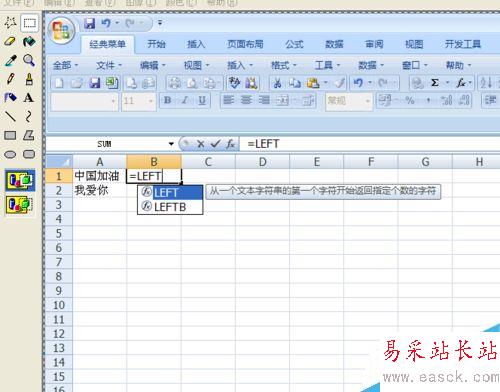
Task: Select the Pencil tool in Paint
Action: click(10, 79)
